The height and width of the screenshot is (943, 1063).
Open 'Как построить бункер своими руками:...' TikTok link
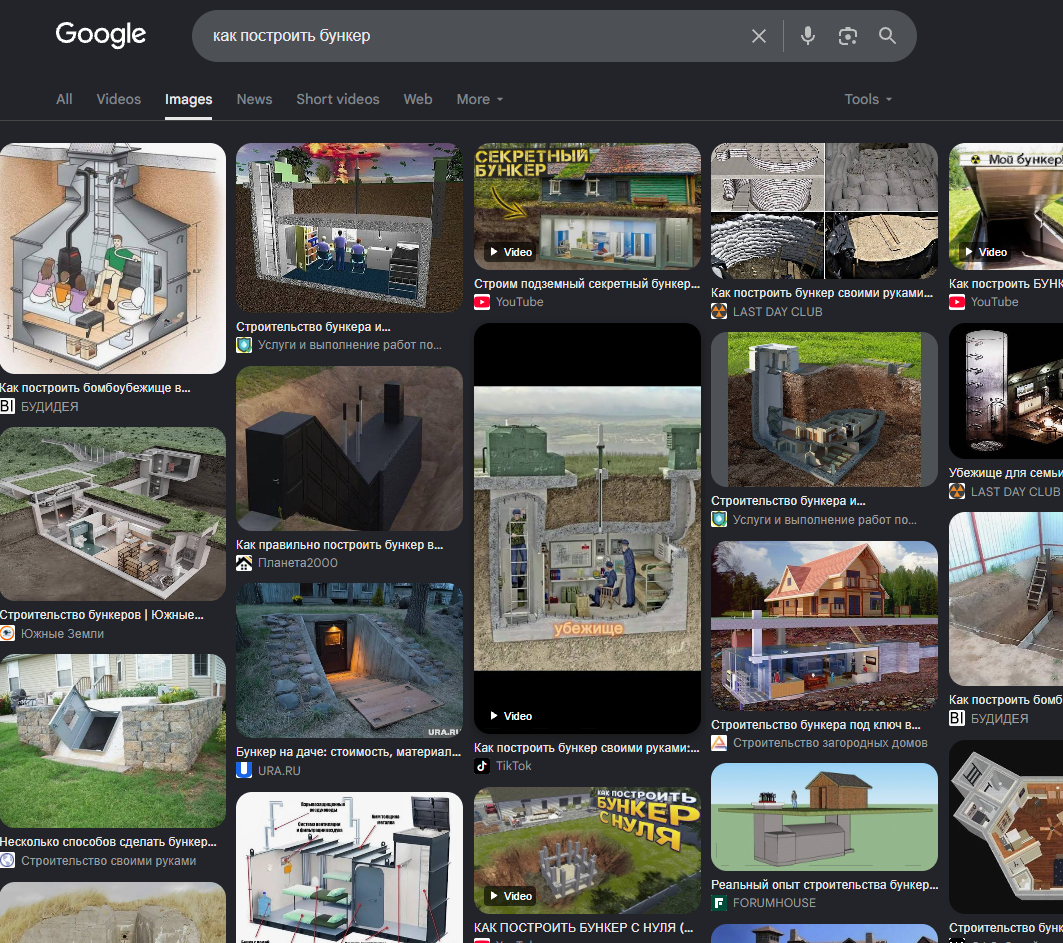point(586,748)
